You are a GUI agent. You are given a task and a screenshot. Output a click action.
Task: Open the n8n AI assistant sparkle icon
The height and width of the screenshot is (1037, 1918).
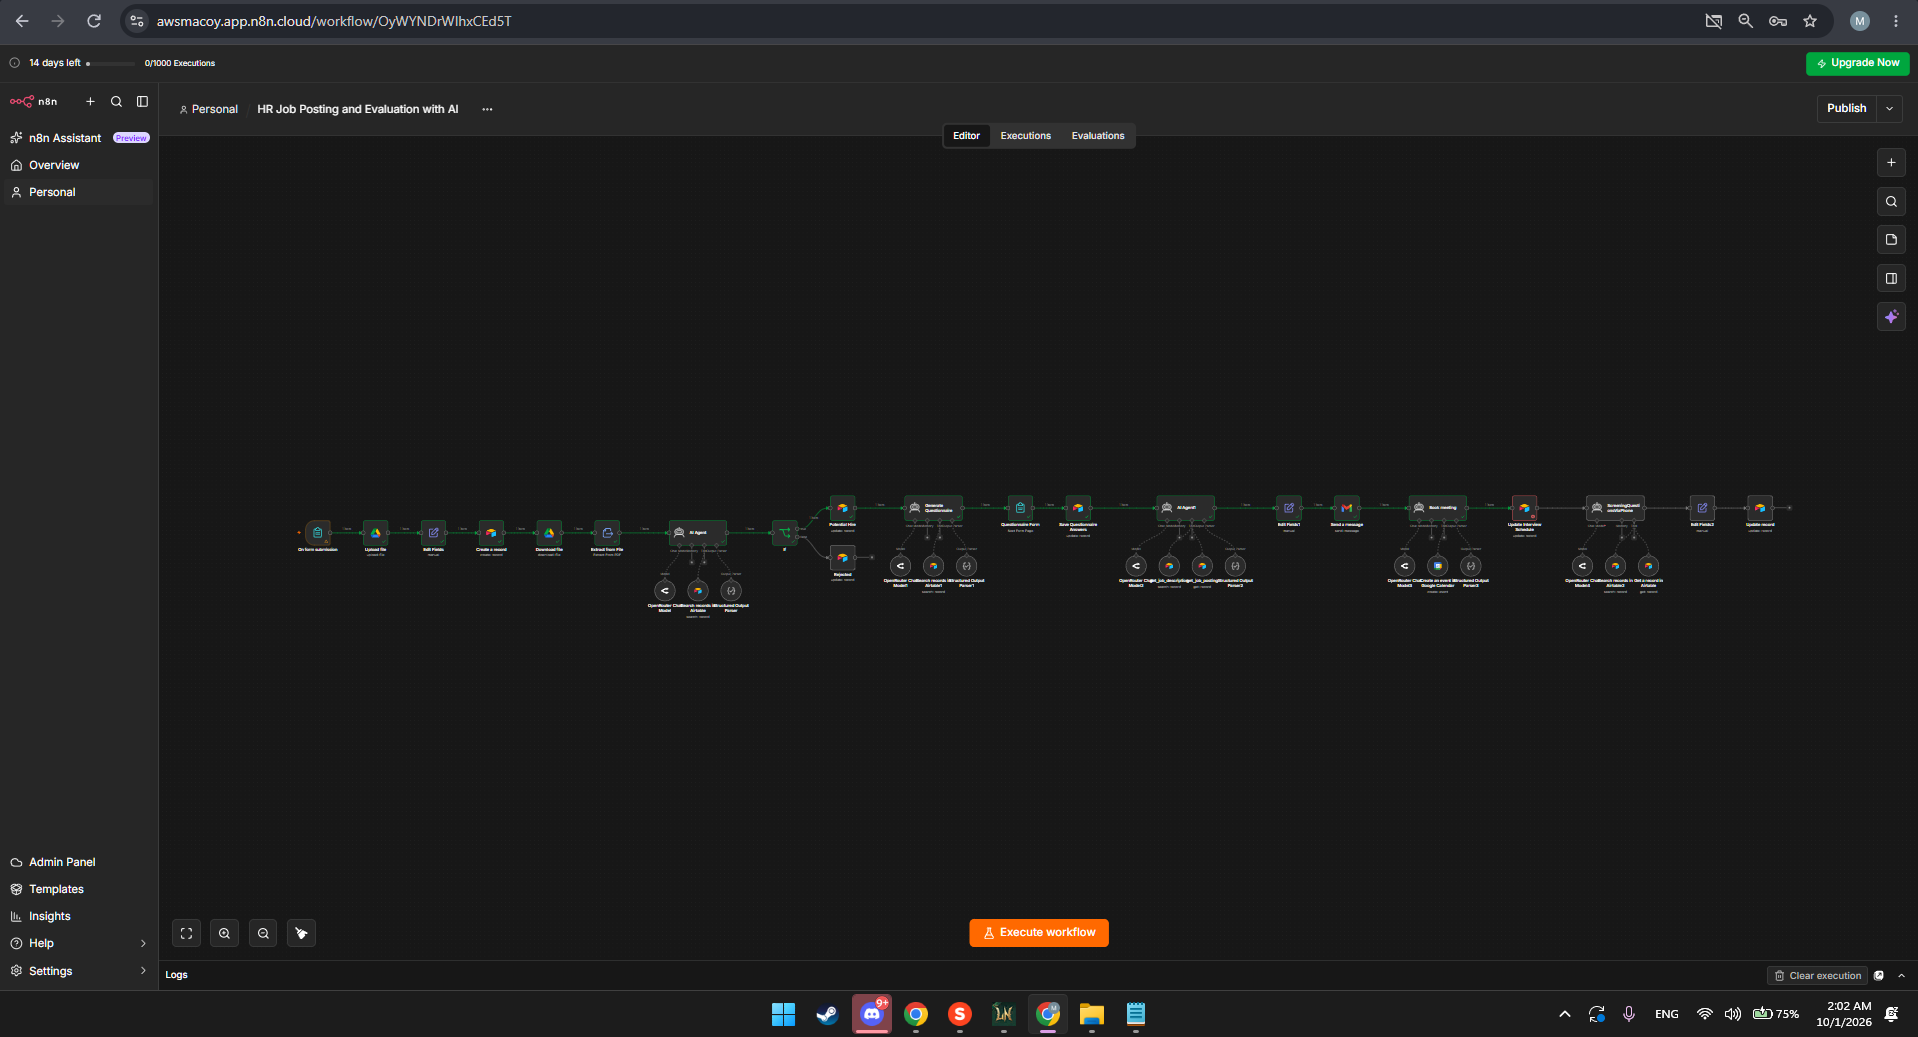1891,317
